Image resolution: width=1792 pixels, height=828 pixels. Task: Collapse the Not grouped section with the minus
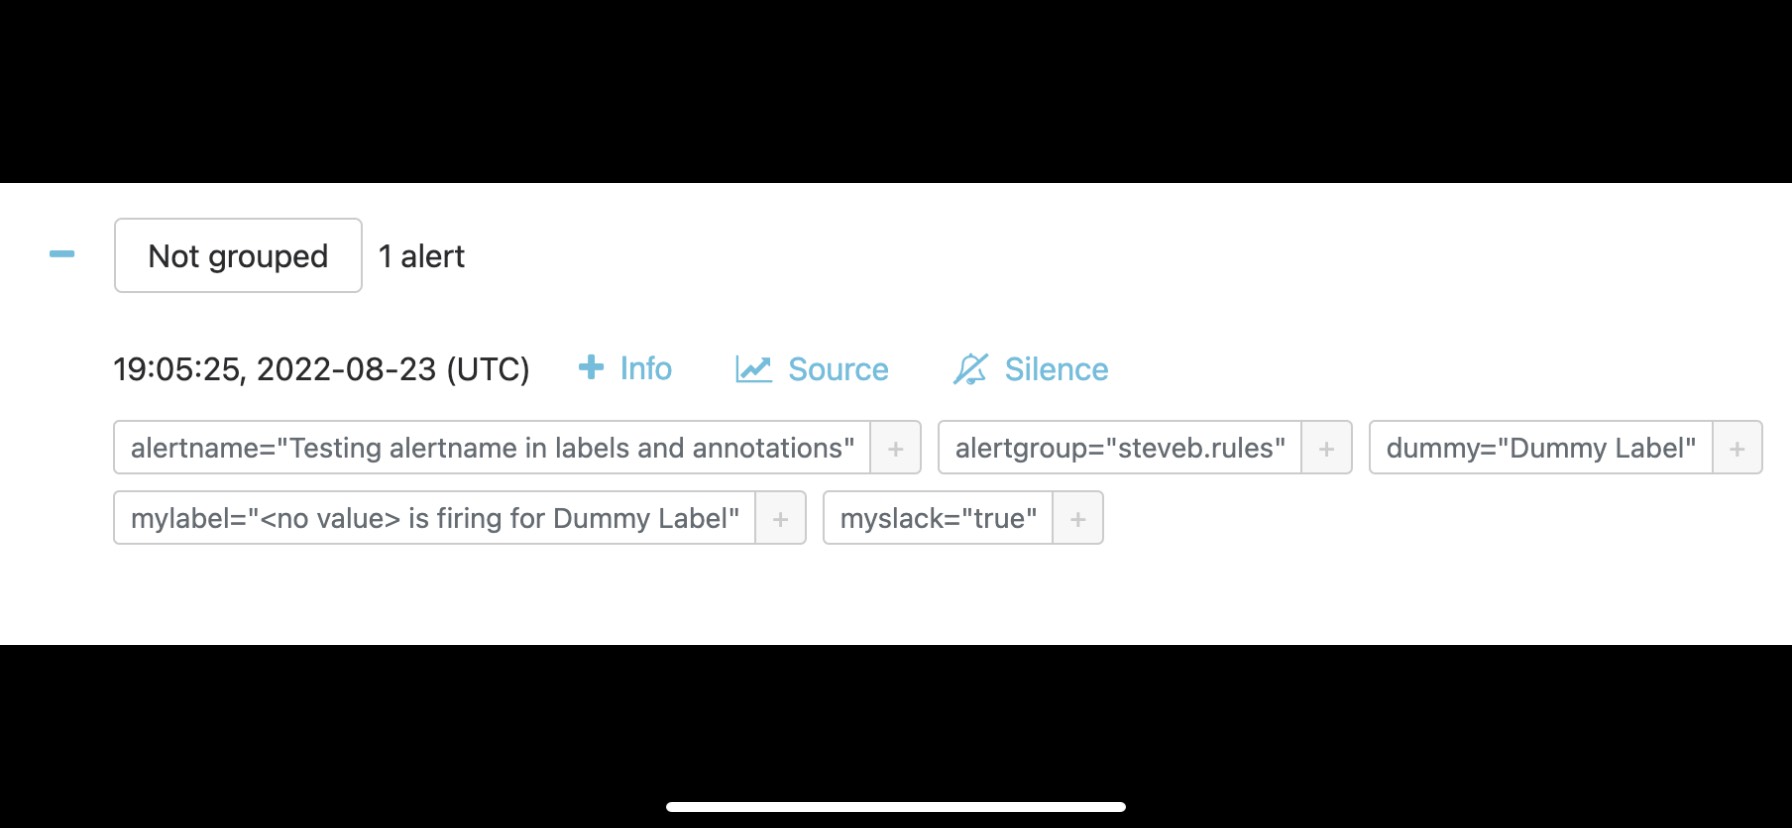(x=61, y=255)
